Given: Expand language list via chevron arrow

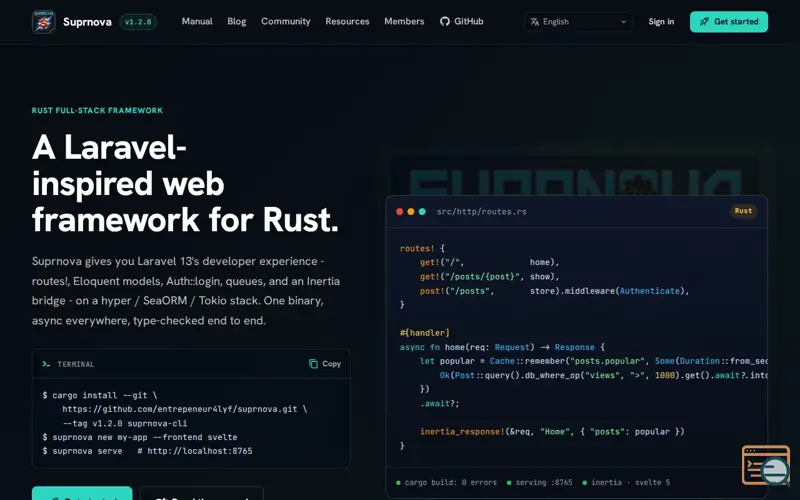Looking at the screenshot, I should tap(623, 22).
